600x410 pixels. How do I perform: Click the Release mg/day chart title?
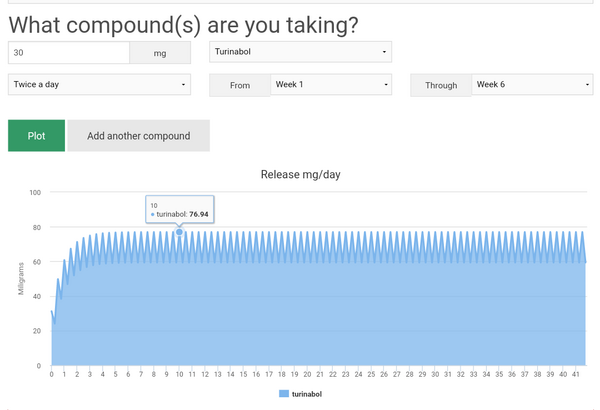tap(300, 175)
